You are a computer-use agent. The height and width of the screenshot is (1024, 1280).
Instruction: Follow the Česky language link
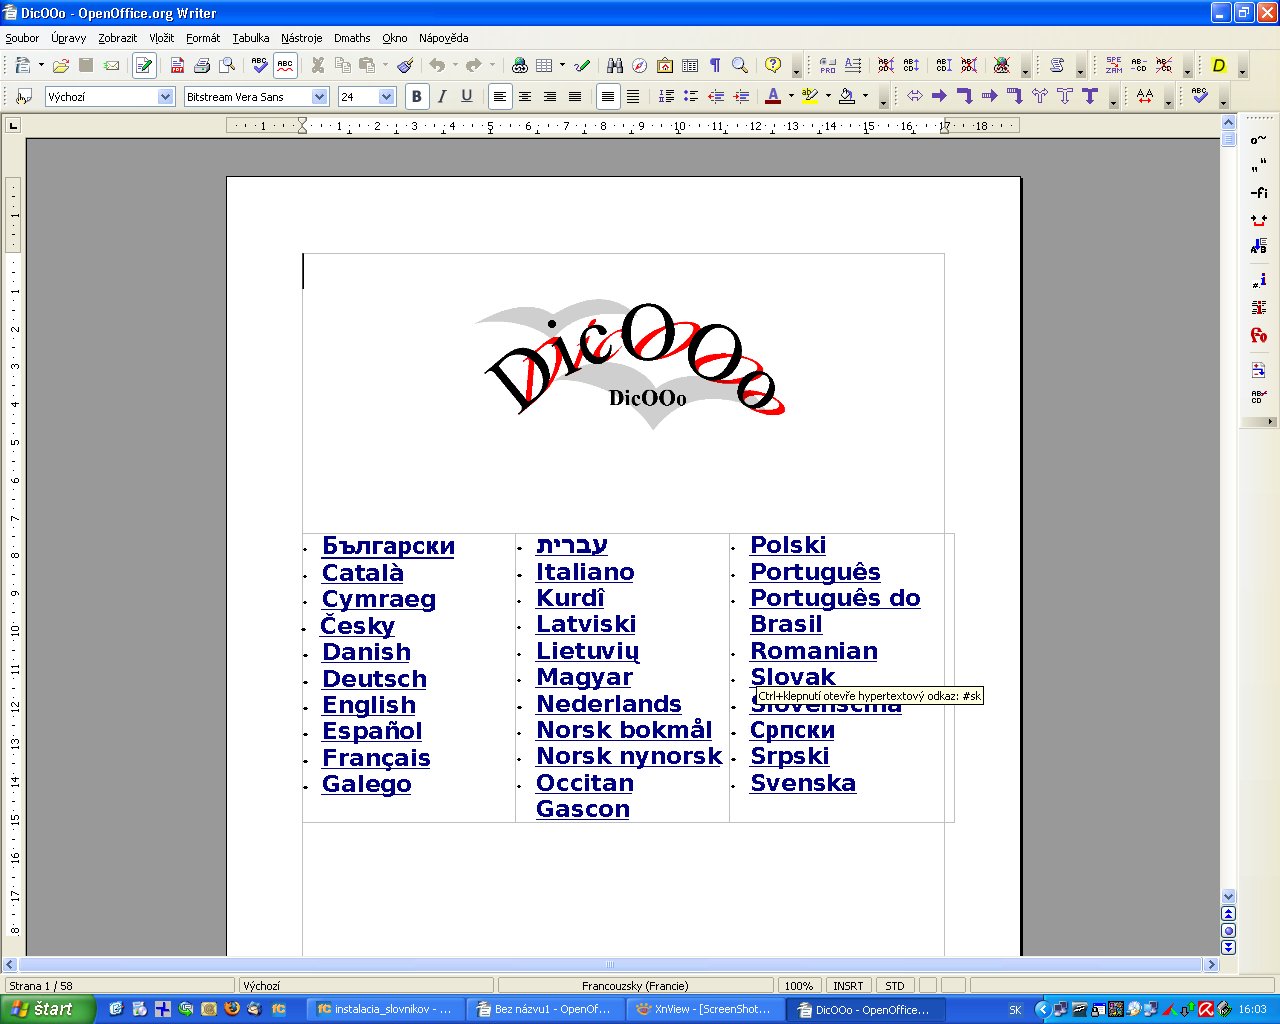click(357, 626)
